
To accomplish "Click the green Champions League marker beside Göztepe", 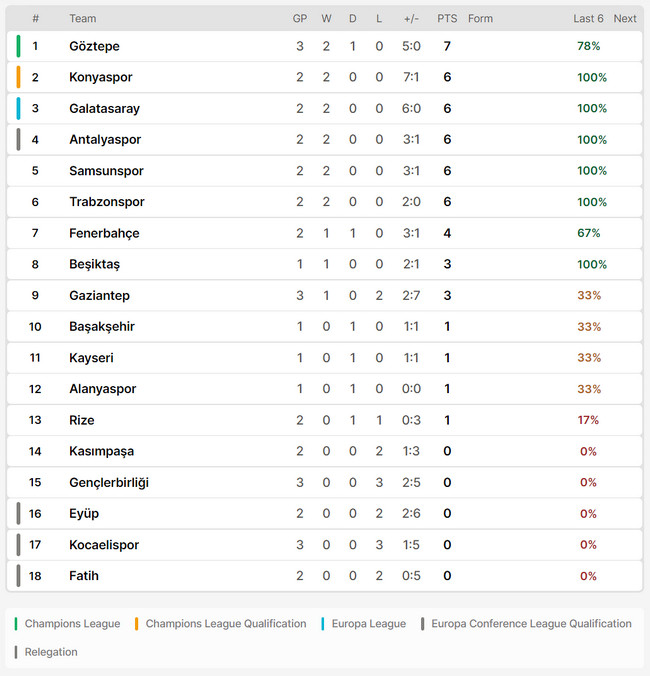I will point(18,46).
